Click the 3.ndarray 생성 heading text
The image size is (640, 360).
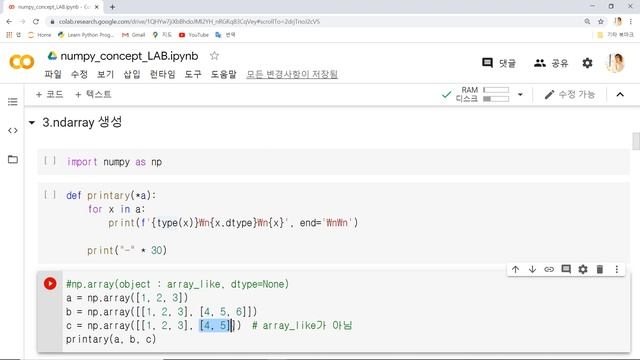coord(82,122)
